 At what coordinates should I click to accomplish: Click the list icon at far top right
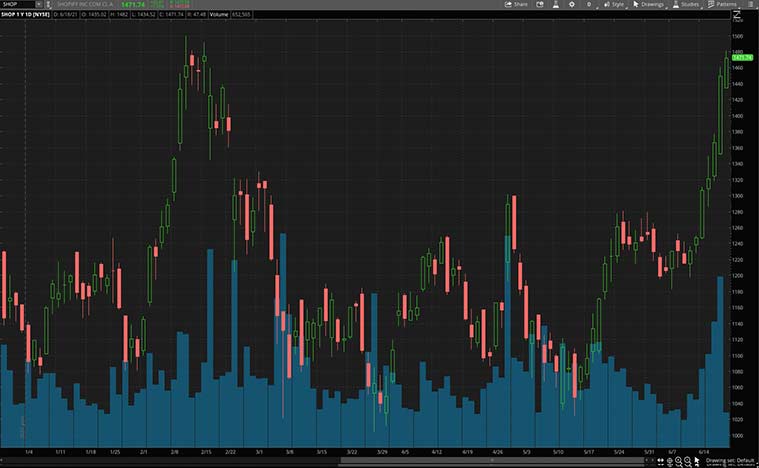pyautogui.click(x=750, y=4)
